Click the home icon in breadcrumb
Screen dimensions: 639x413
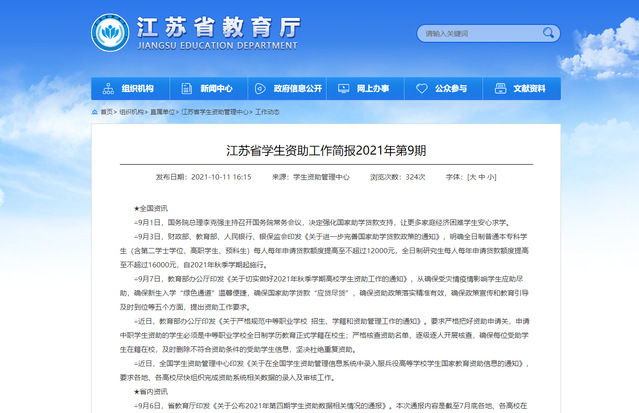pyautogui.click(x=94, y=112)
